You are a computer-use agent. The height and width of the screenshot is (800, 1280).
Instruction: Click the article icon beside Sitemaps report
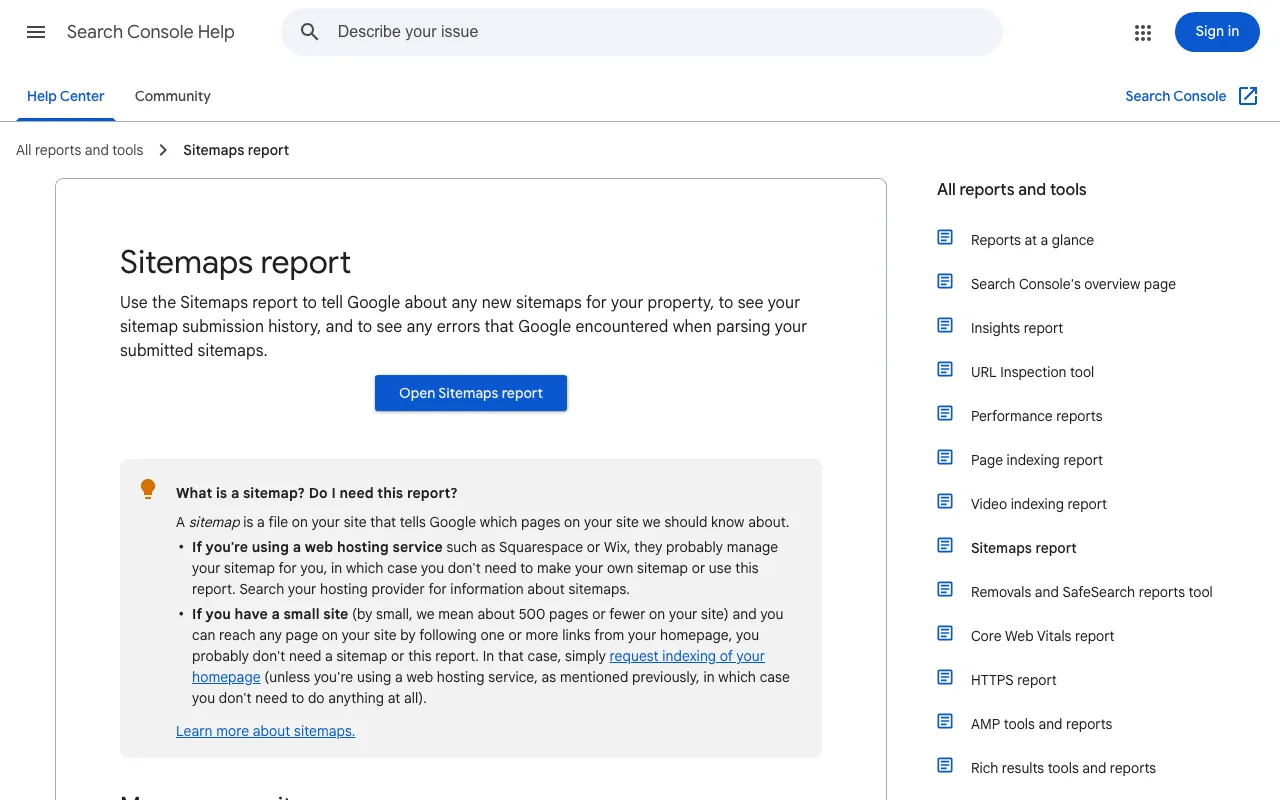coord(945,546)
